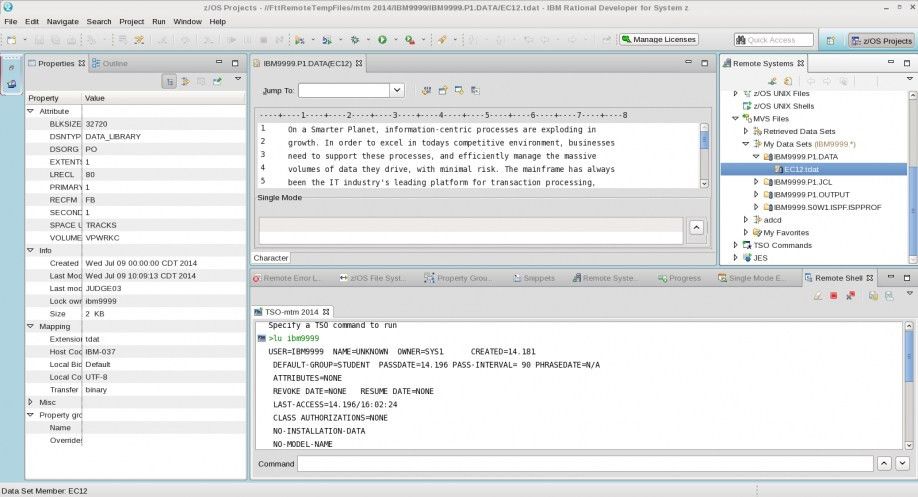Click the Open Perspective icon
918x497 pixels.
831,40
